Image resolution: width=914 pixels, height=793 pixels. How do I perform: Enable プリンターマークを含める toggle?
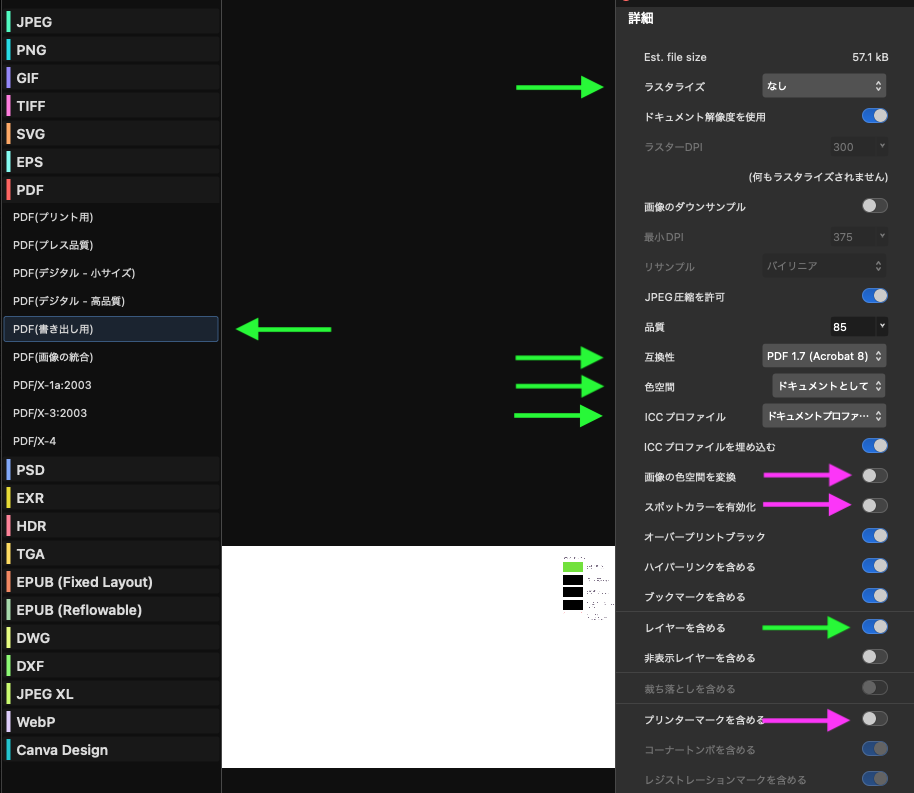(874, 718)
